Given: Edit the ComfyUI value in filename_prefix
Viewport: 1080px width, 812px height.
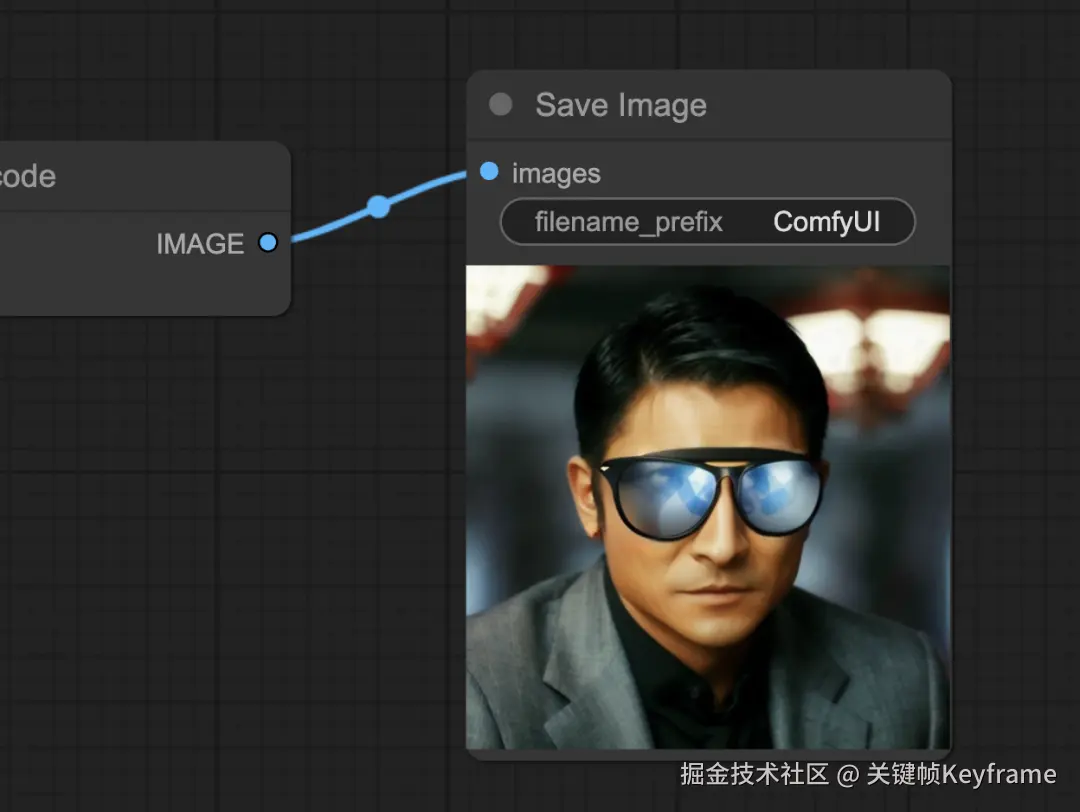Looking at the screenshot, I should [x=826, y=222].
